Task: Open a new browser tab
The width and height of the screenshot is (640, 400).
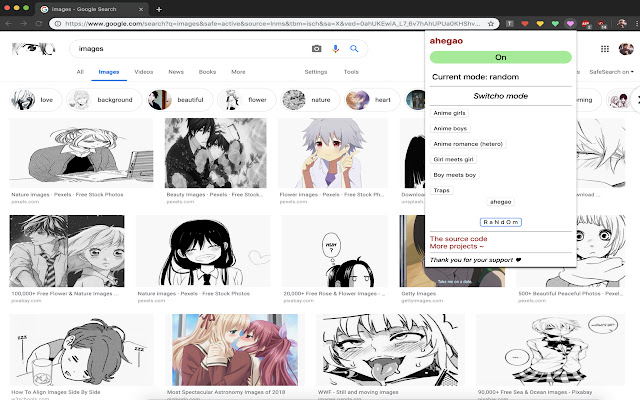Action: (x=159, y=9)
